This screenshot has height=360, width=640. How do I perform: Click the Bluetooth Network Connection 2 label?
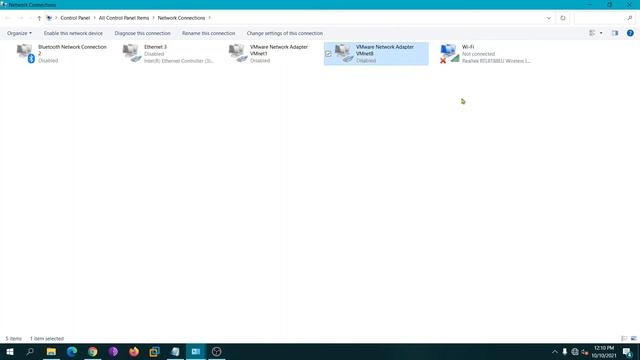[72, 50]
